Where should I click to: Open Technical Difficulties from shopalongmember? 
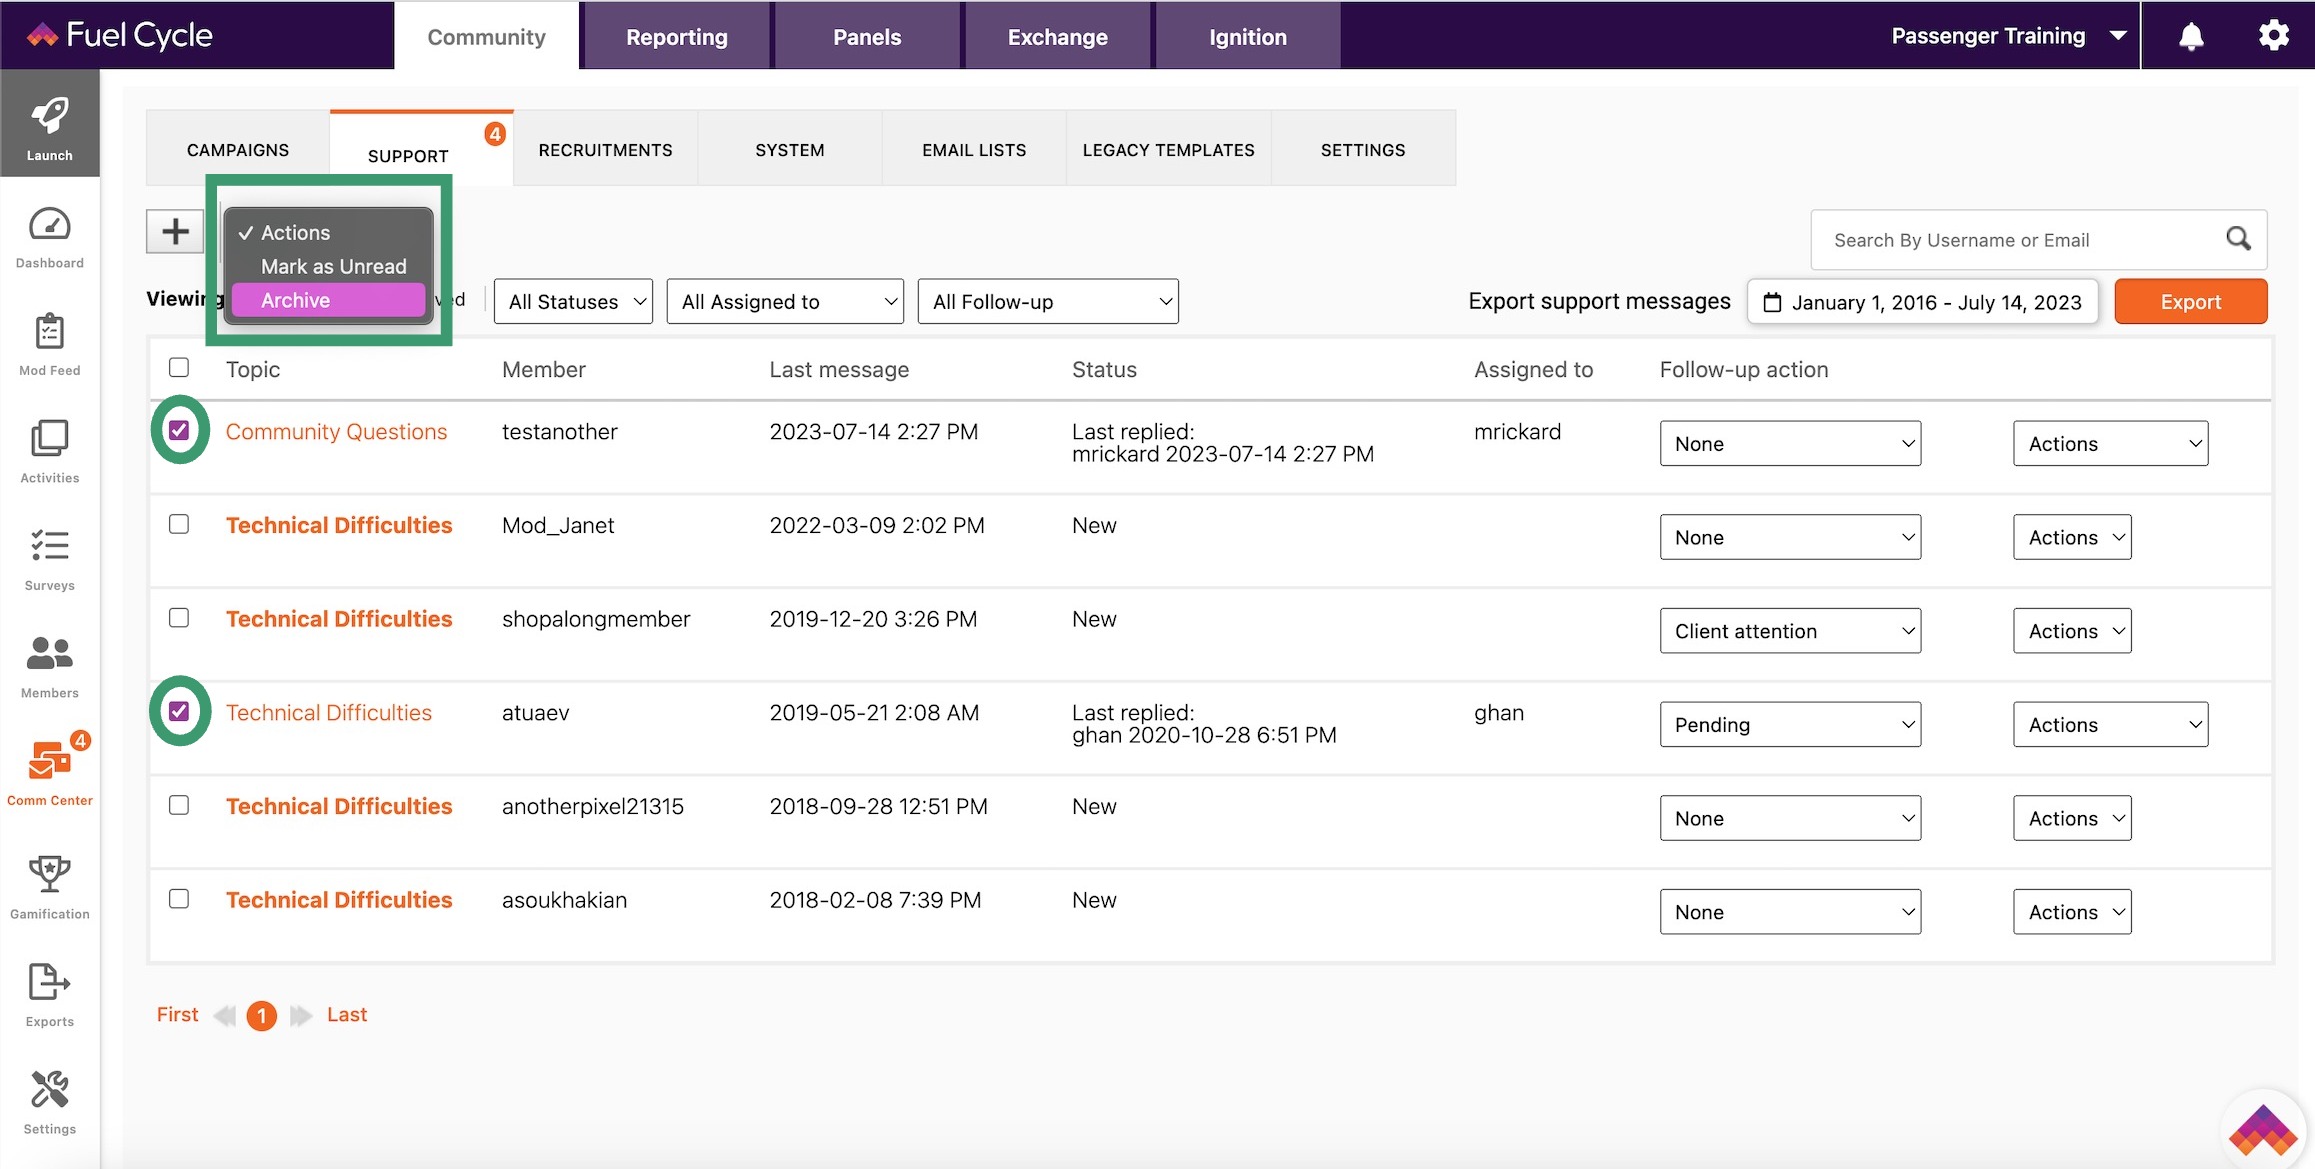(x=339, y=619)
